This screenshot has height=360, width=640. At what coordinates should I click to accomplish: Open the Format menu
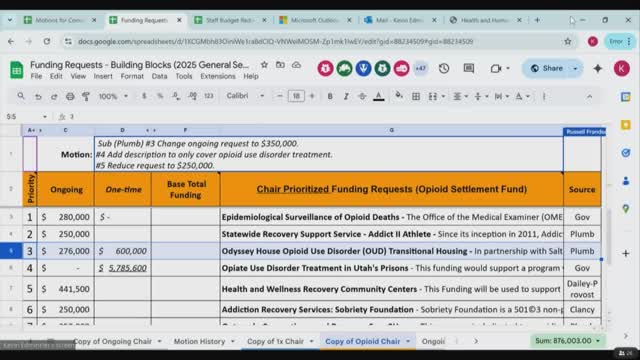point(132,76)
